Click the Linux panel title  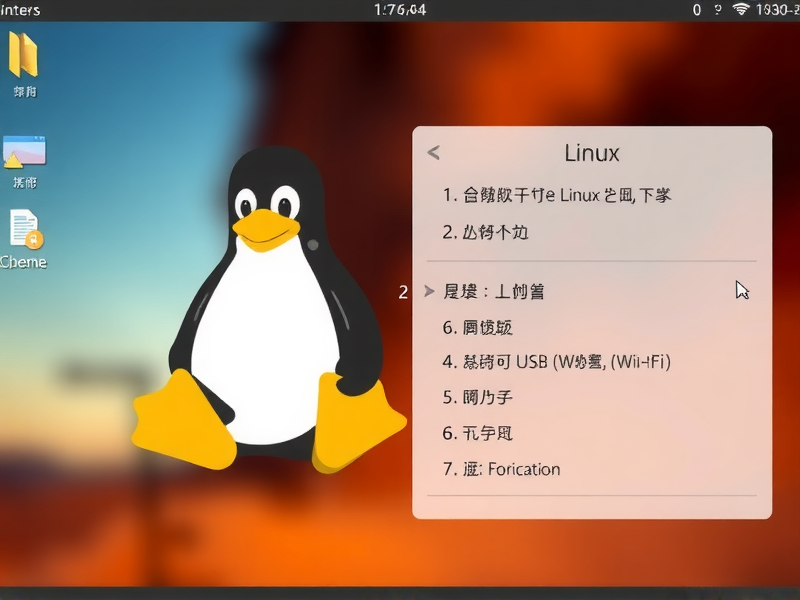tap(593, 152)
